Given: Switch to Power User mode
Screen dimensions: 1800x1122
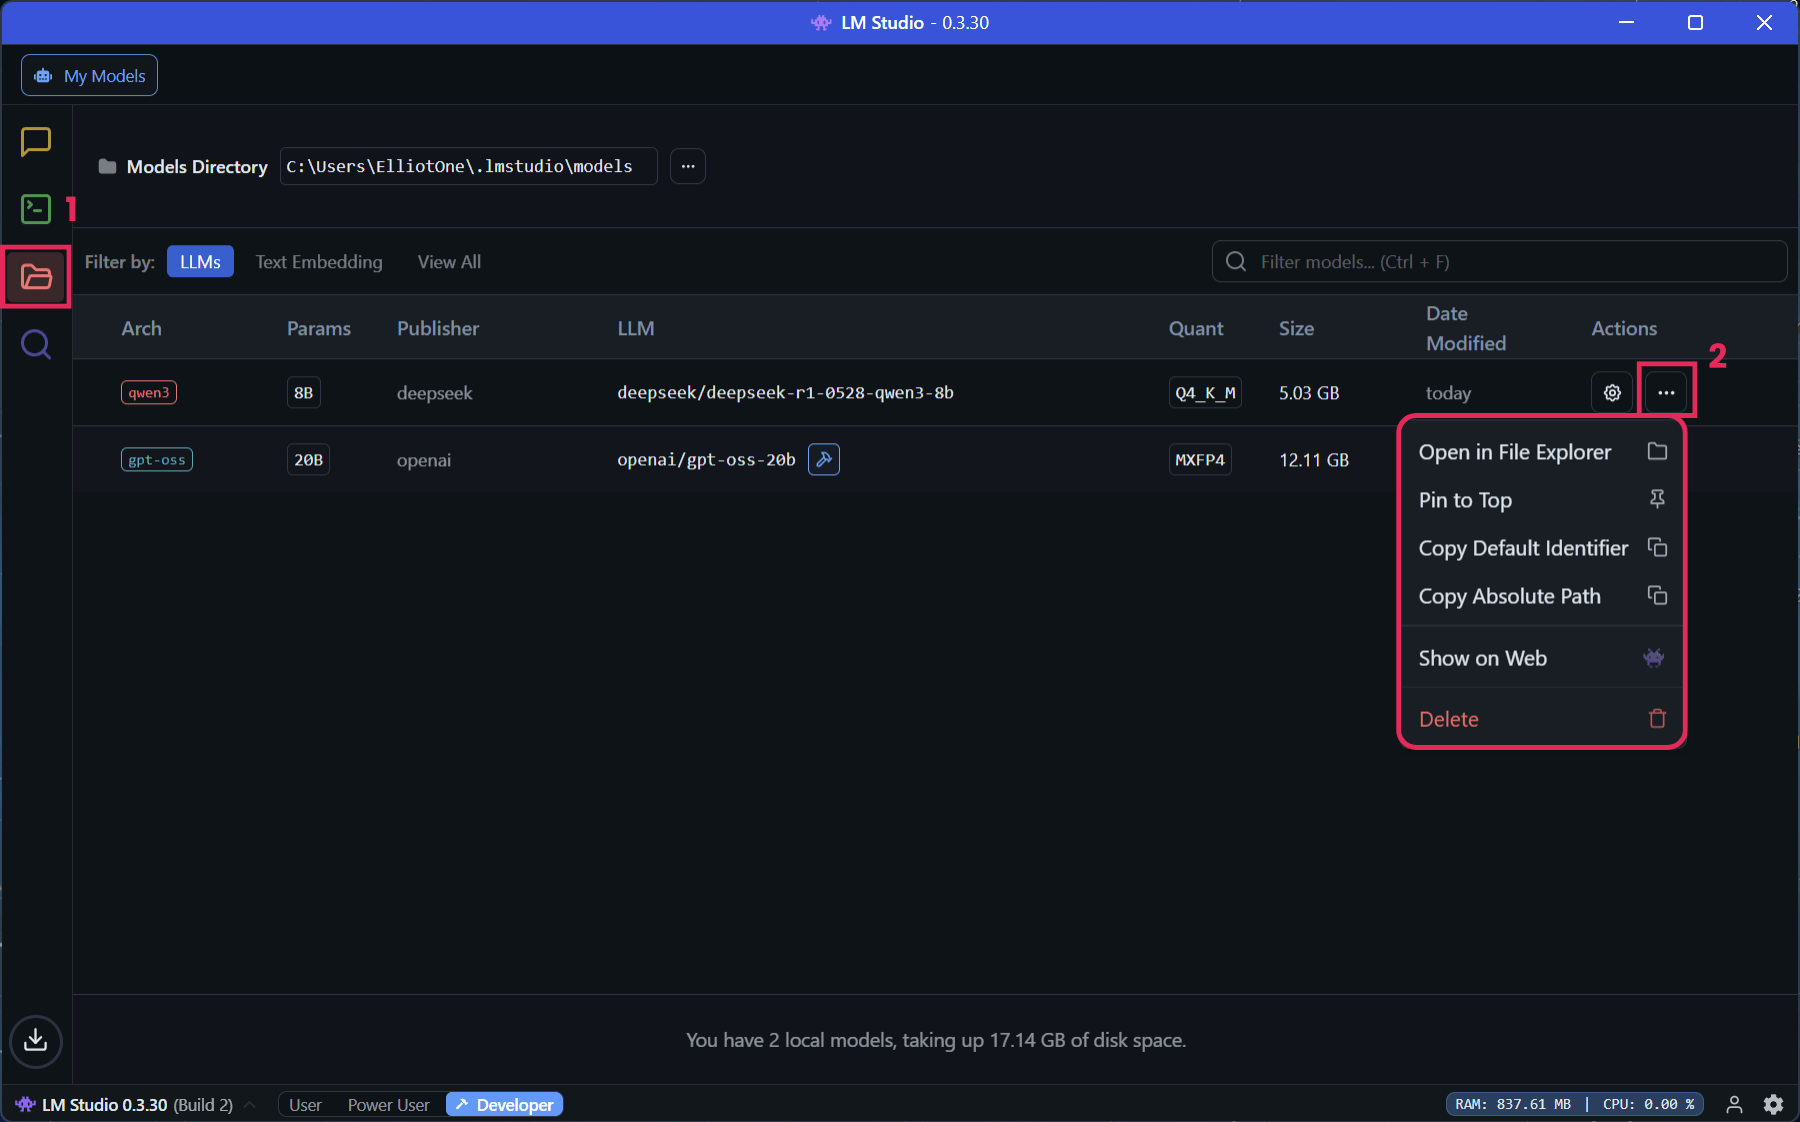Looking at the screenshot, I should pos(388,1105).
